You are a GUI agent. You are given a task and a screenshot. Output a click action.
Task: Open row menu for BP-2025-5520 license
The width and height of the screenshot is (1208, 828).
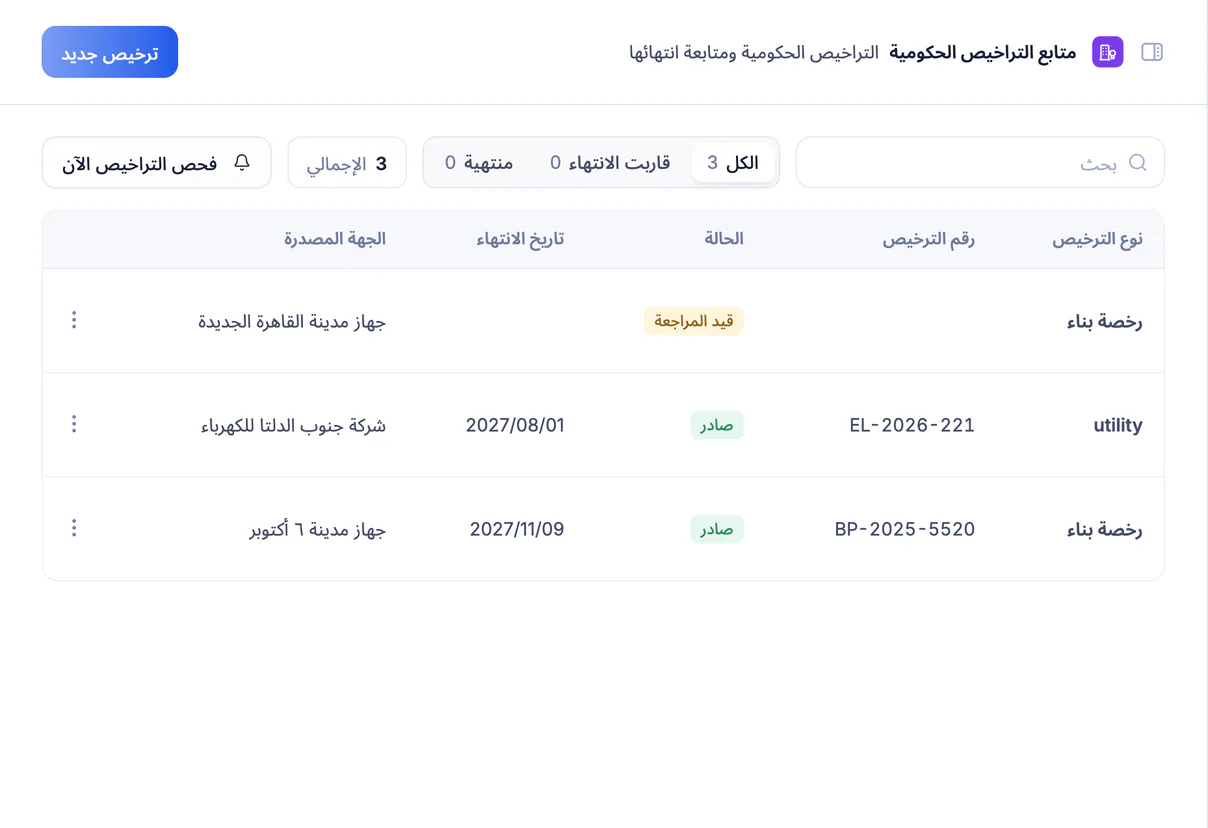pos(74,528)
